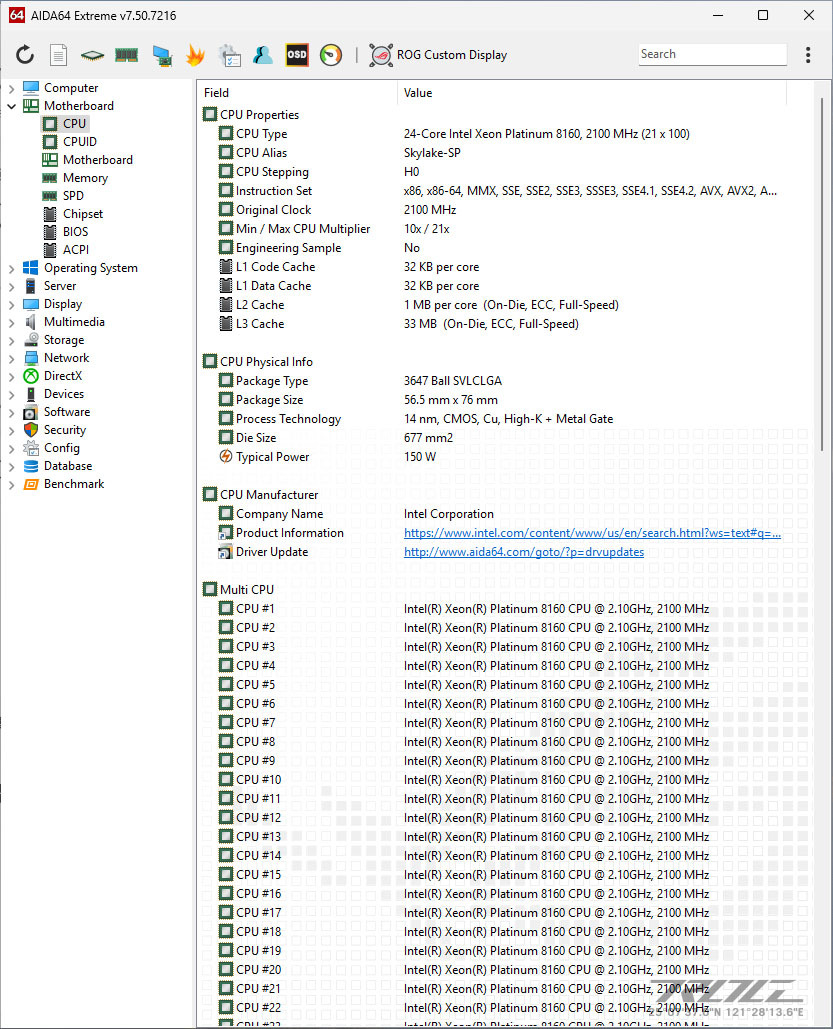Click the Storage disk icon
The width and height of the screenshot is (833, 1029).
click(x=31, y=339)
